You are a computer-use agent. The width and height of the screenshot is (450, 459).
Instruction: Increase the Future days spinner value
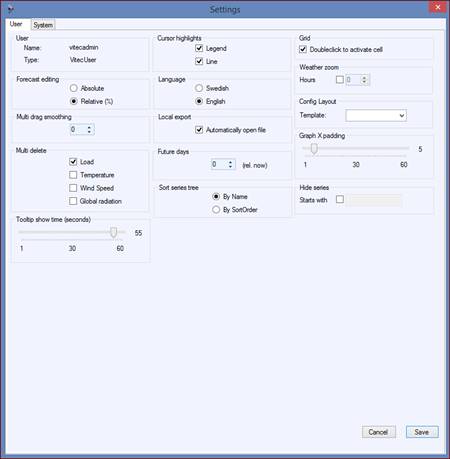[230, 162]
